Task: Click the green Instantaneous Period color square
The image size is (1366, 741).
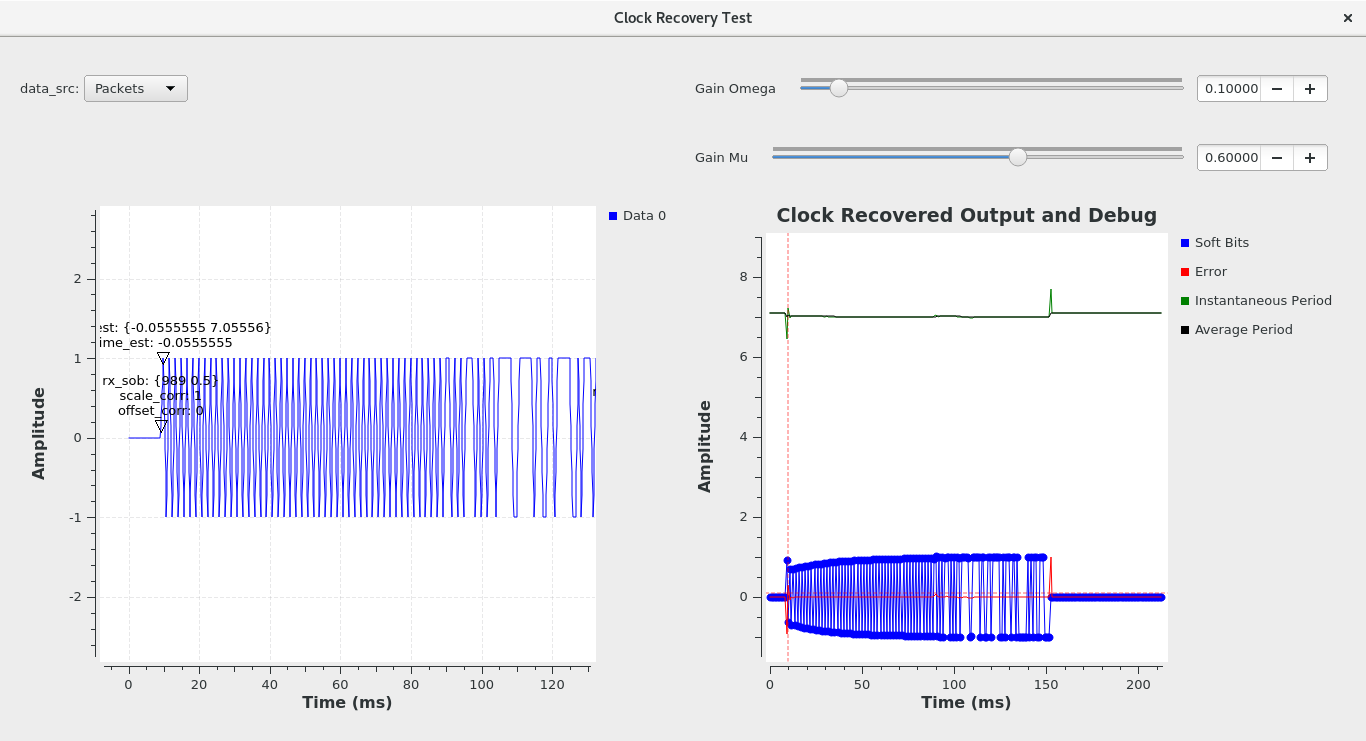Action: (x=1186, y=301)
